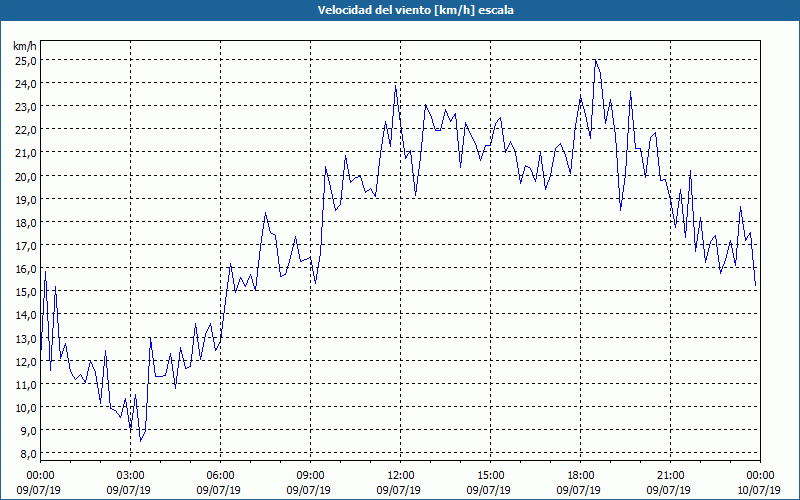Click the 18,0 axis value
The height and width of the screenshot is (500, 800).
[x=25, y=222]
